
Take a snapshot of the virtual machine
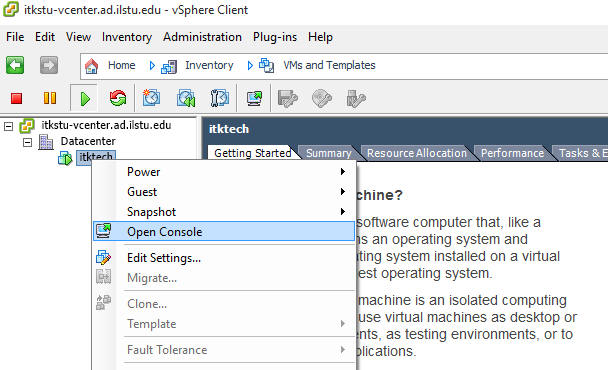click(151, 98)
